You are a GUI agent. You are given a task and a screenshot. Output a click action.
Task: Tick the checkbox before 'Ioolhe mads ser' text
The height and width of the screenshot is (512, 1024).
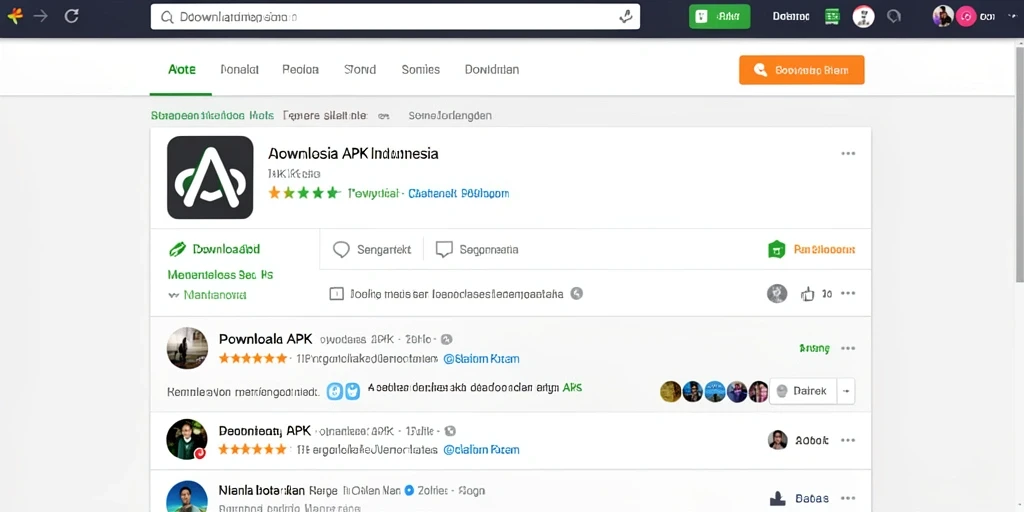pyautogui.click(x=336, y=294)
